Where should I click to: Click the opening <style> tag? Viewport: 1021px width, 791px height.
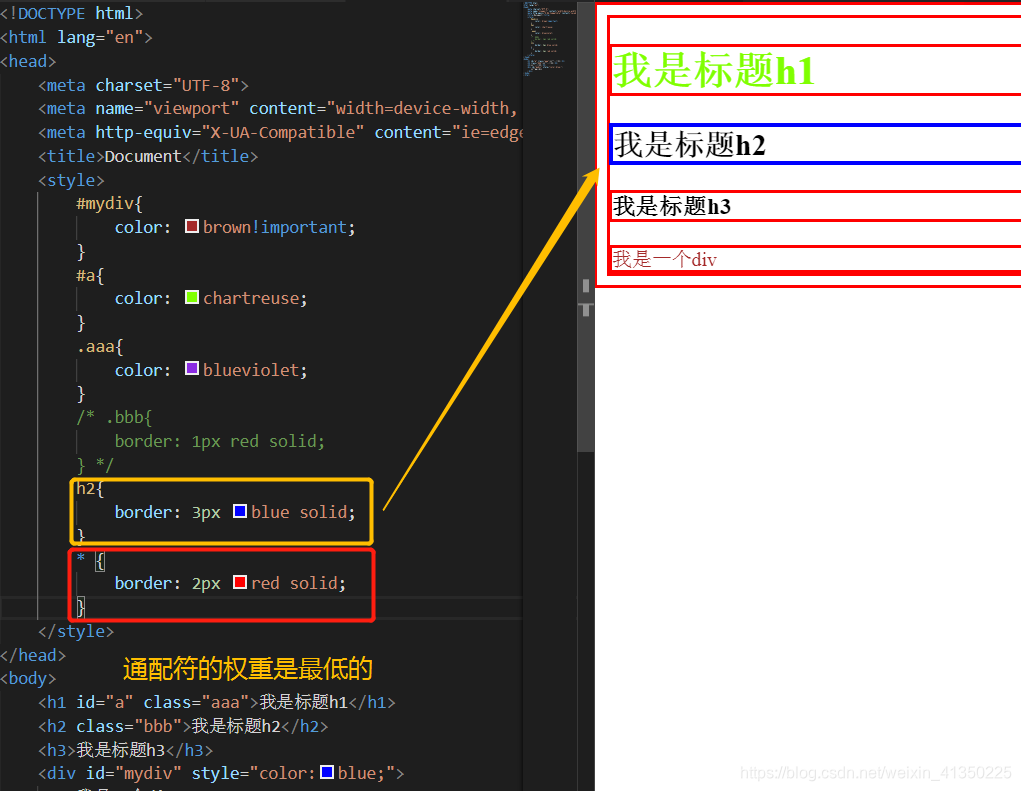pyautogui.click(x=71, y=180)
